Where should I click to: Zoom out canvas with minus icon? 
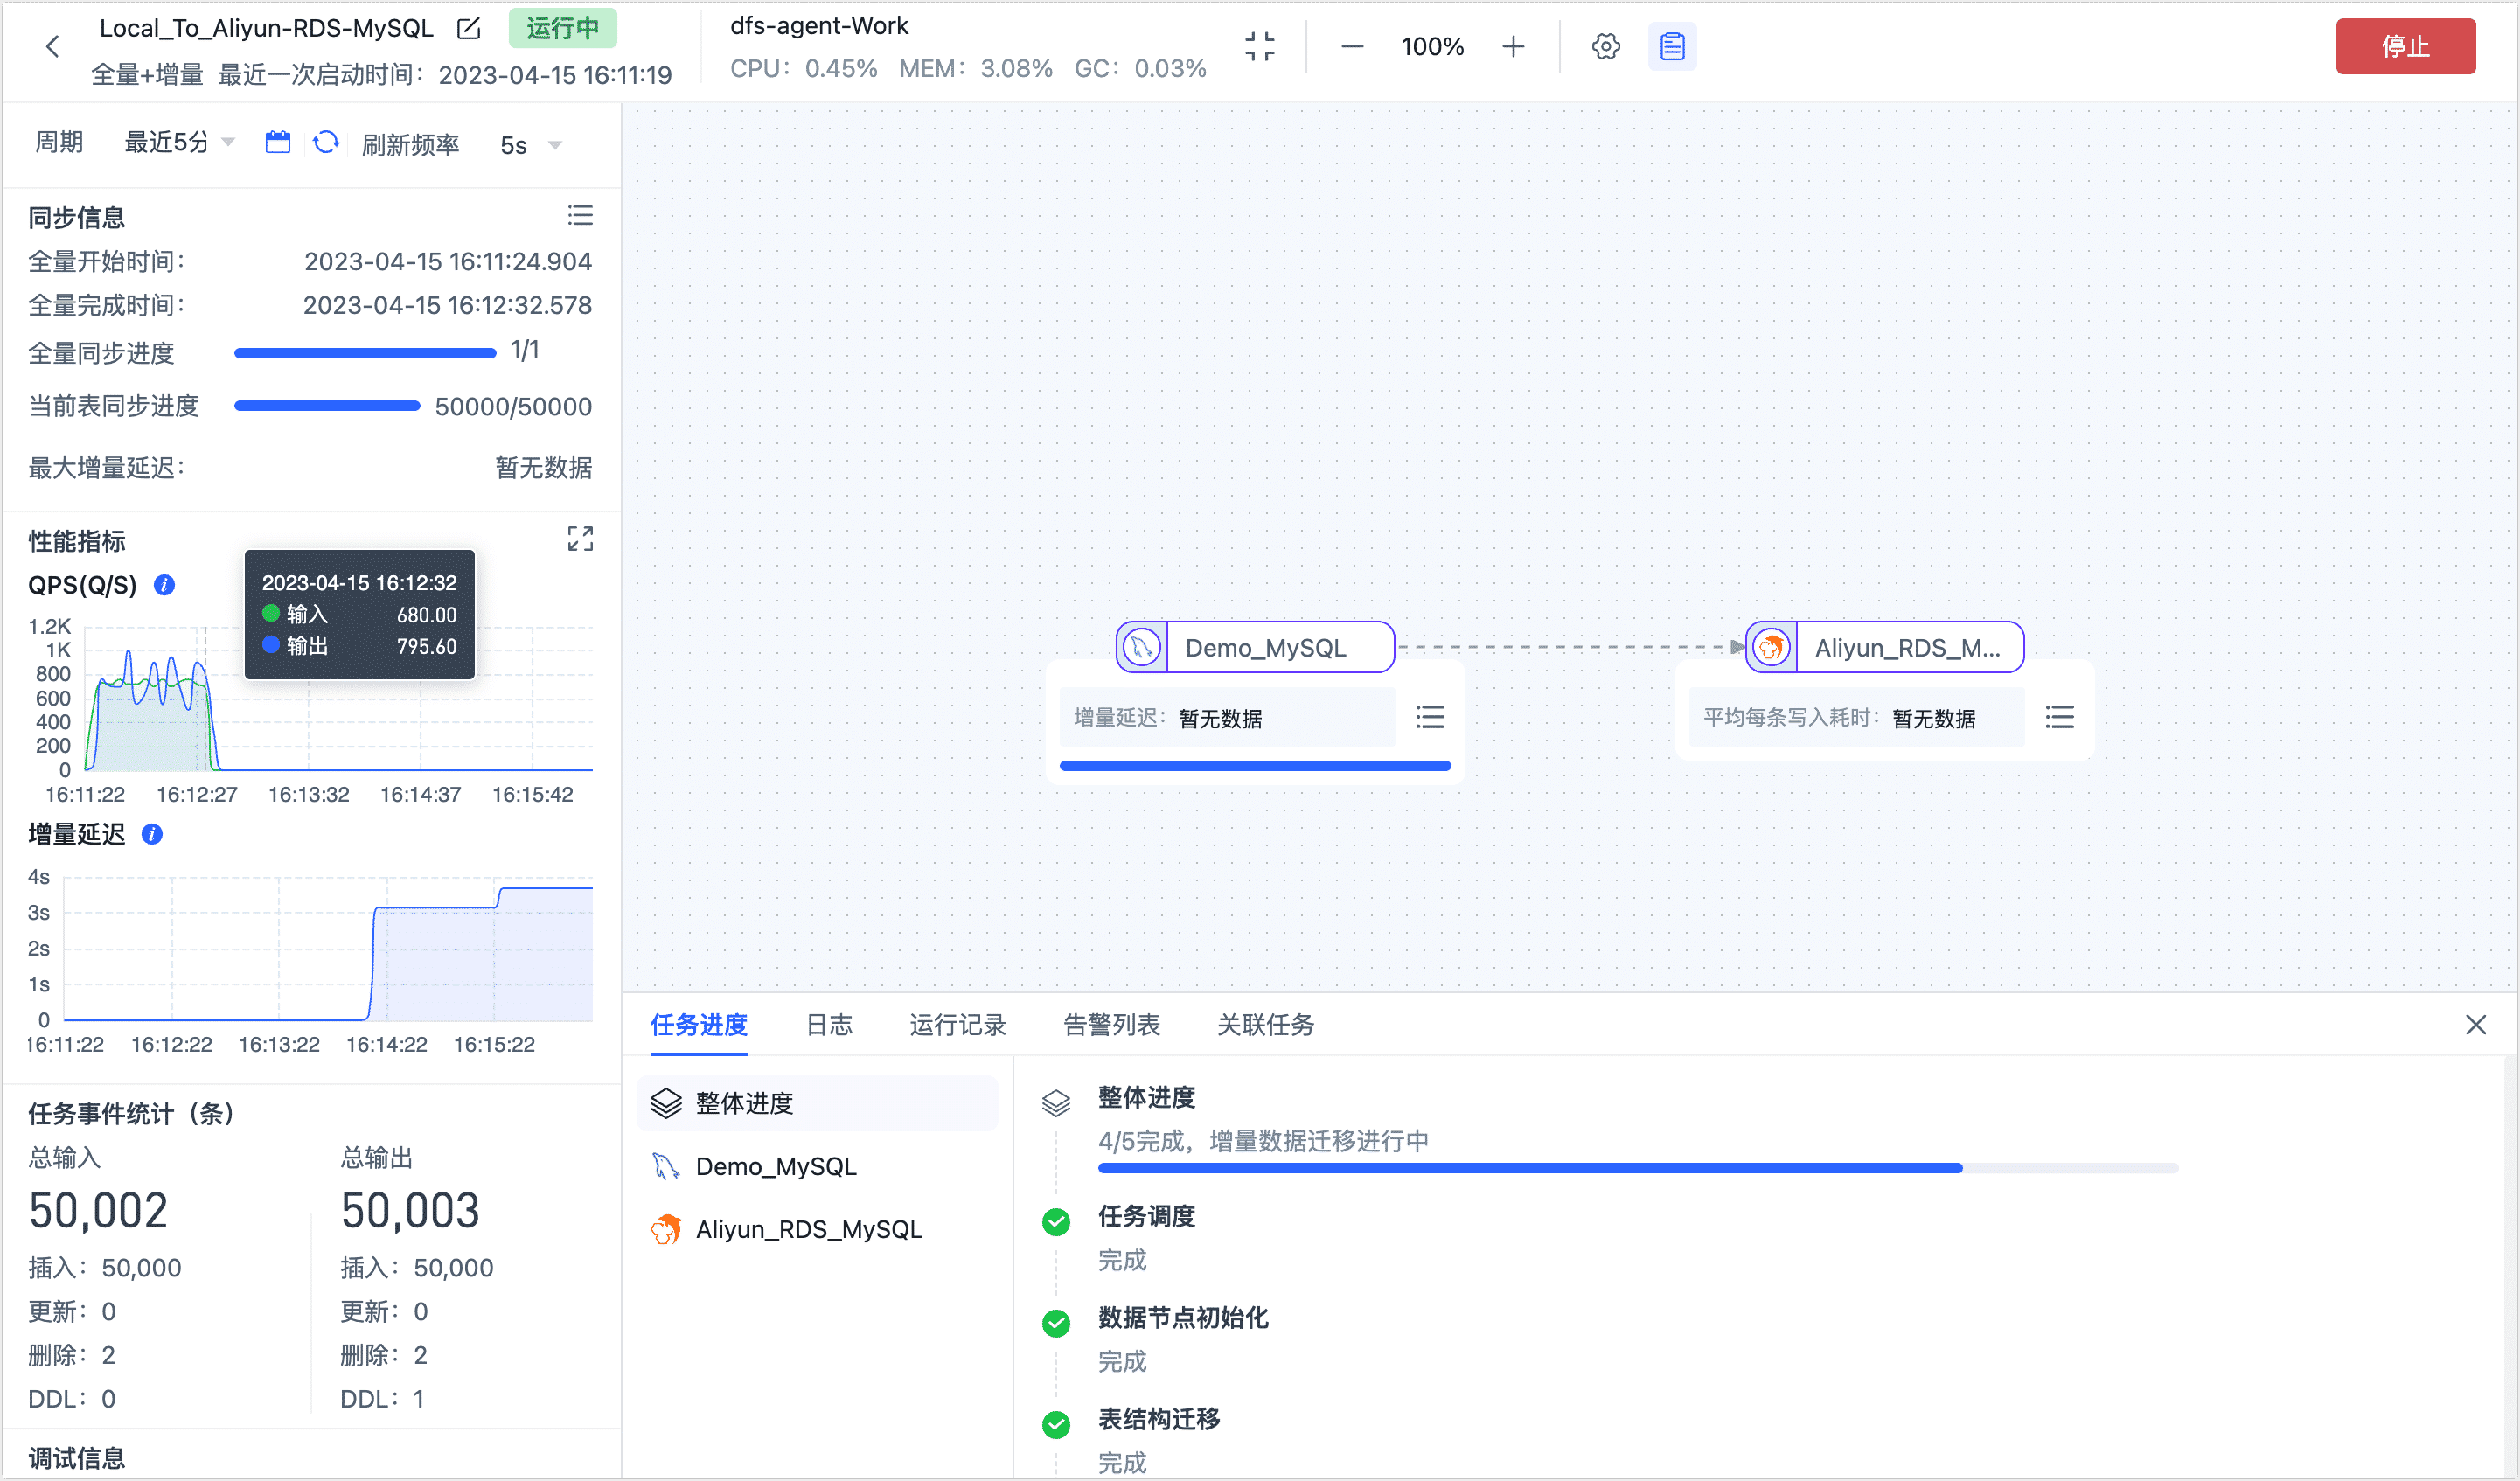pos(1352,46)
